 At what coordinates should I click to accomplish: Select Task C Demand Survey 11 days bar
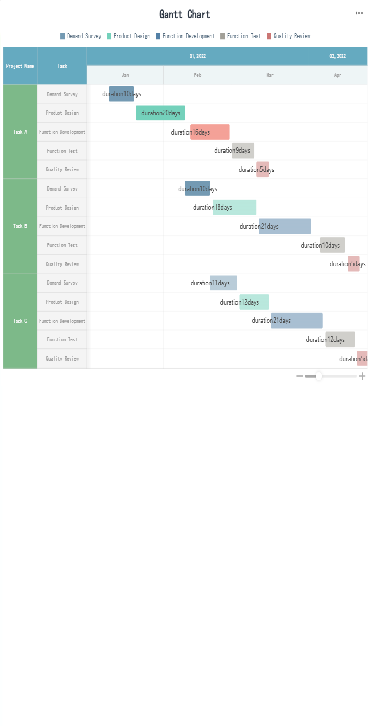point(224,283)
